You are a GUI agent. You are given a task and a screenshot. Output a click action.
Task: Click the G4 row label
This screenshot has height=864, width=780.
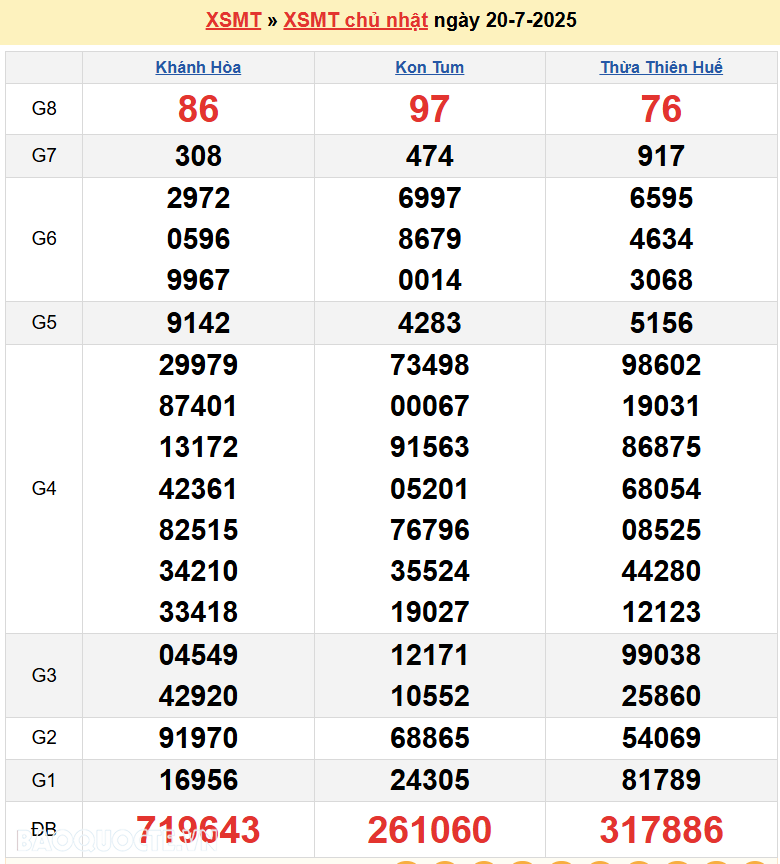(44, 488)
